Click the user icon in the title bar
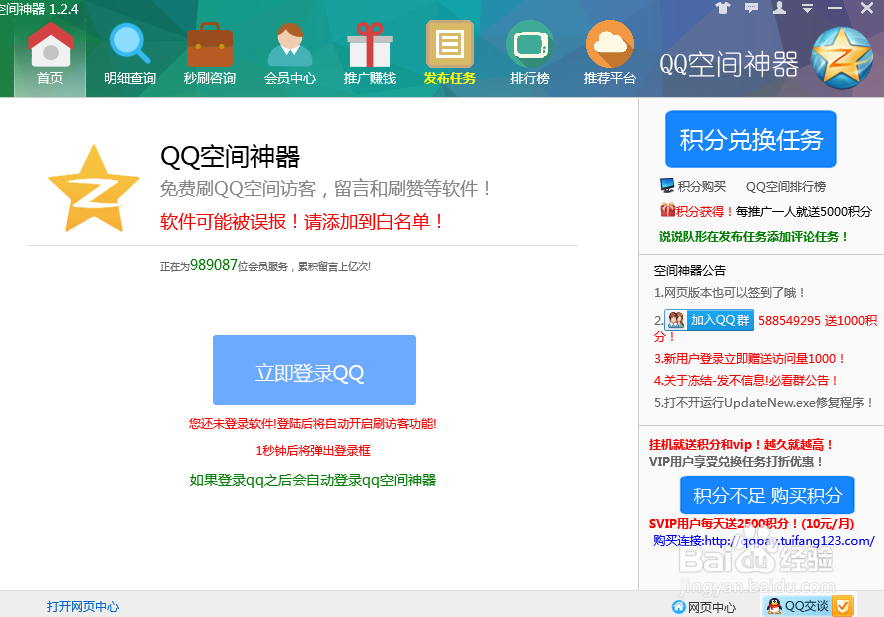 click(x=778, y=8)
